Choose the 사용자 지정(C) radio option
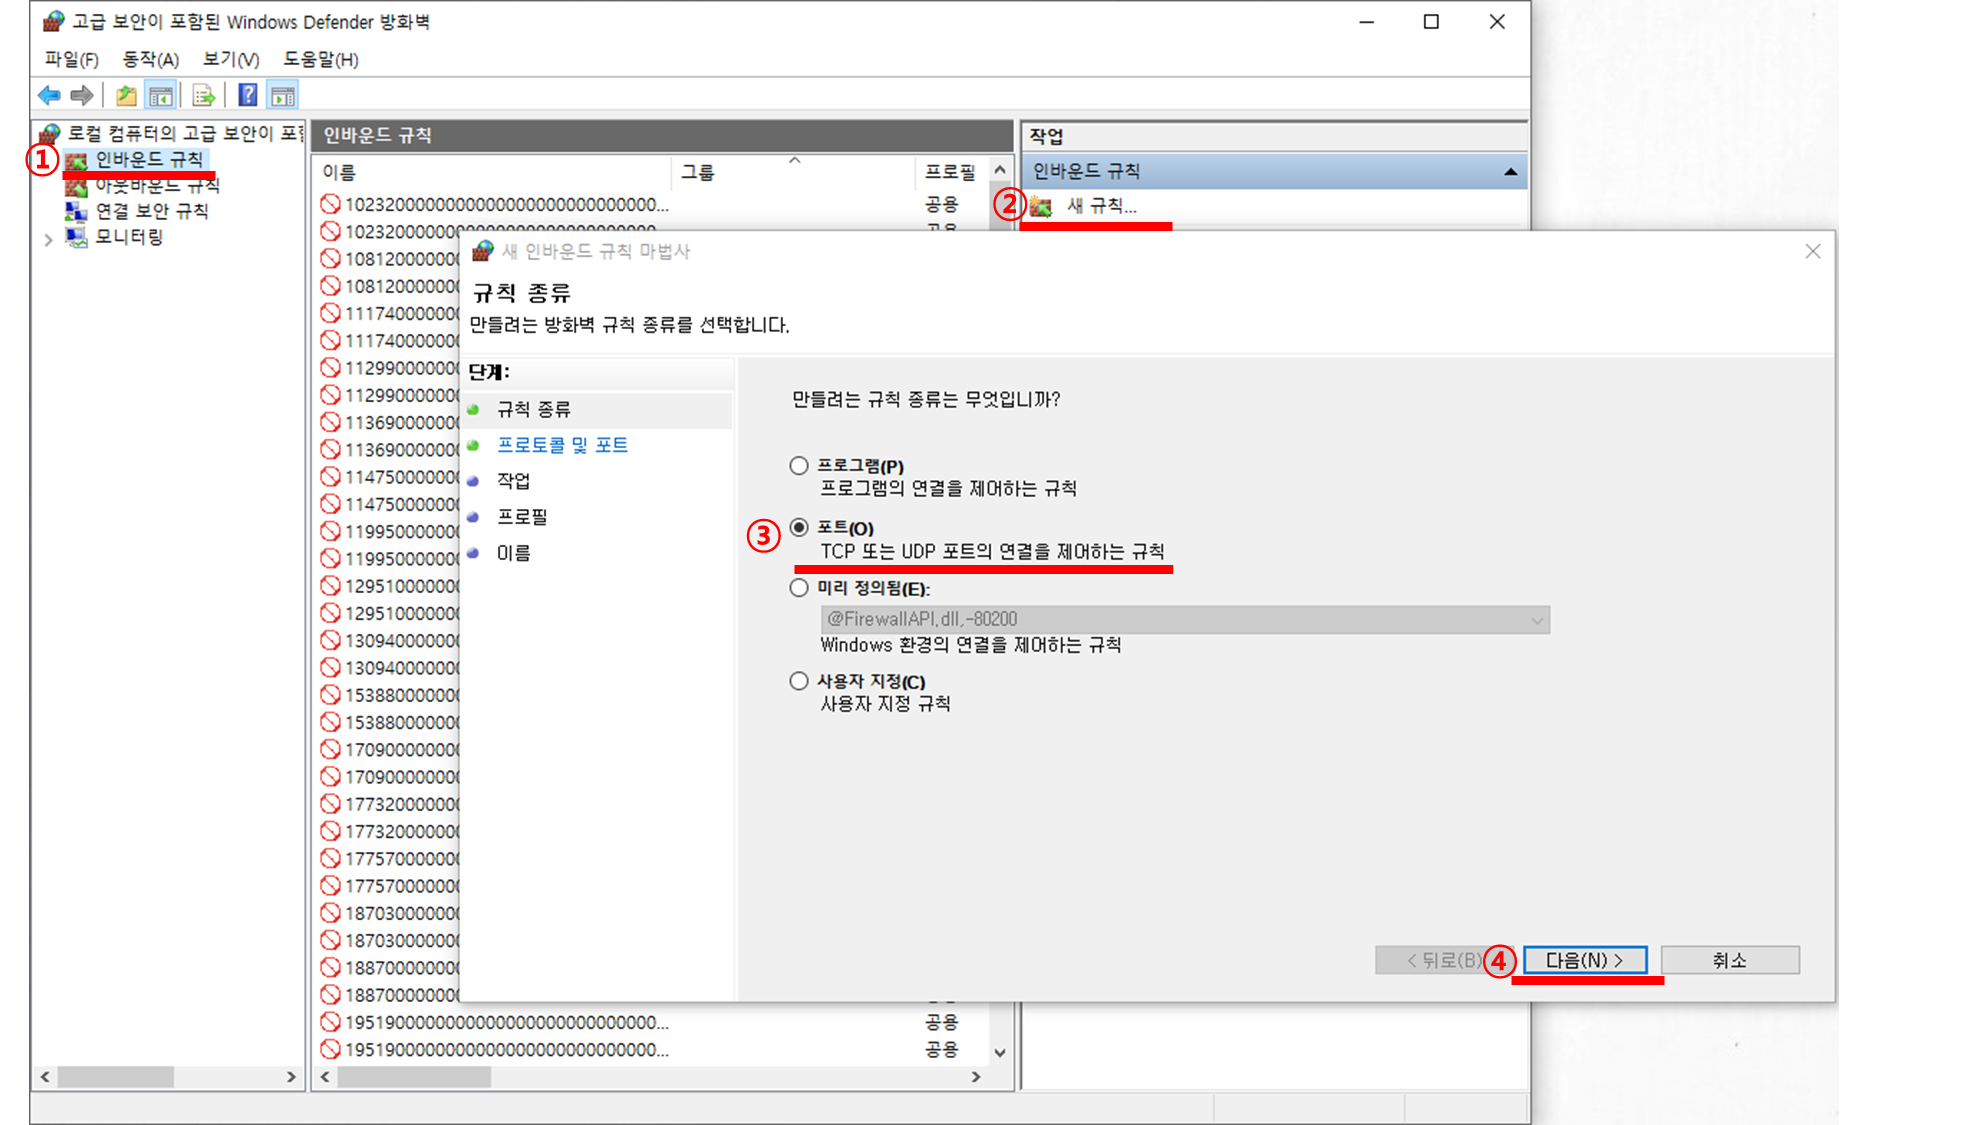The image size is (1976, 1125). coord(799,681)
